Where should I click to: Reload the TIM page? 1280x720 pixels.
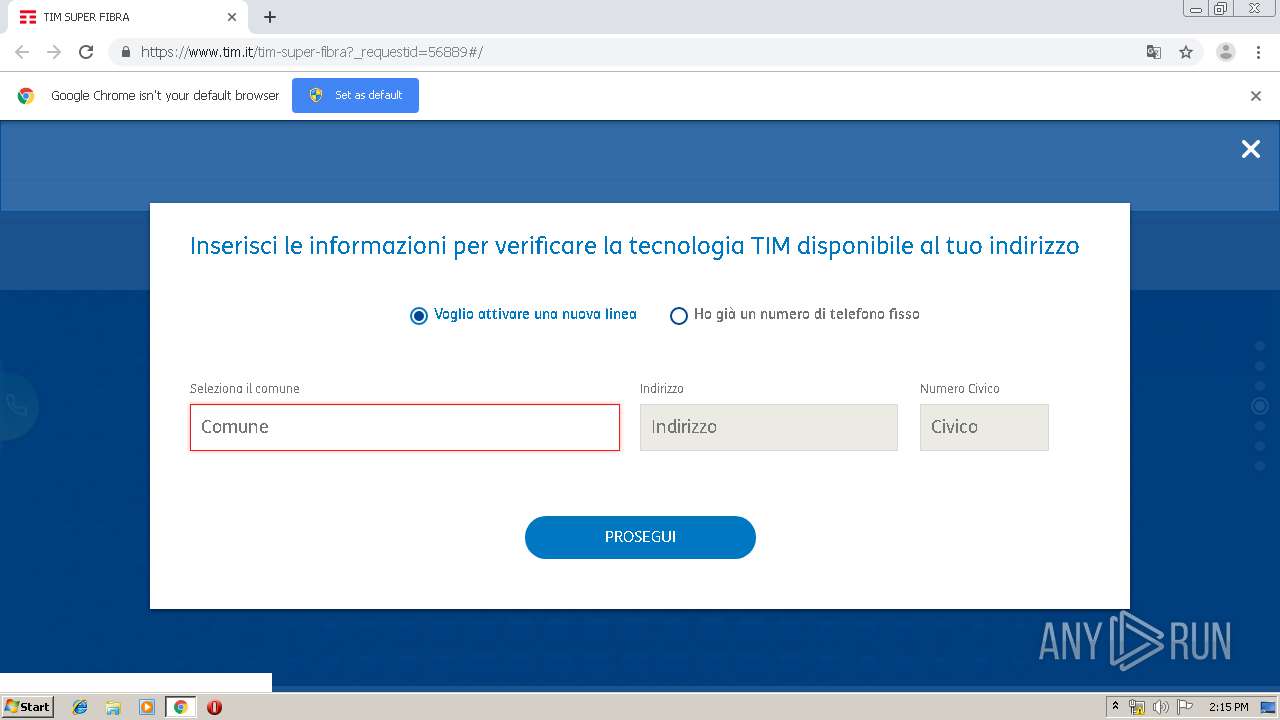click(x=86, y=52)
